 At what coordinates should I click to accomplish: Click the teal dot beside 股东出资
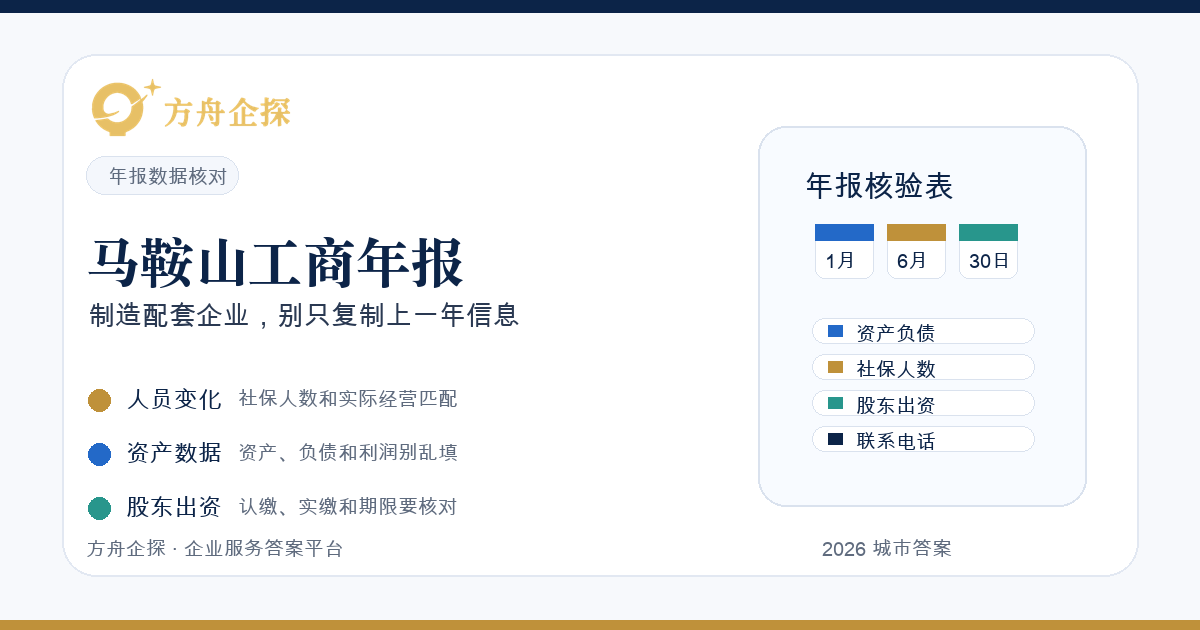point(99,508)
